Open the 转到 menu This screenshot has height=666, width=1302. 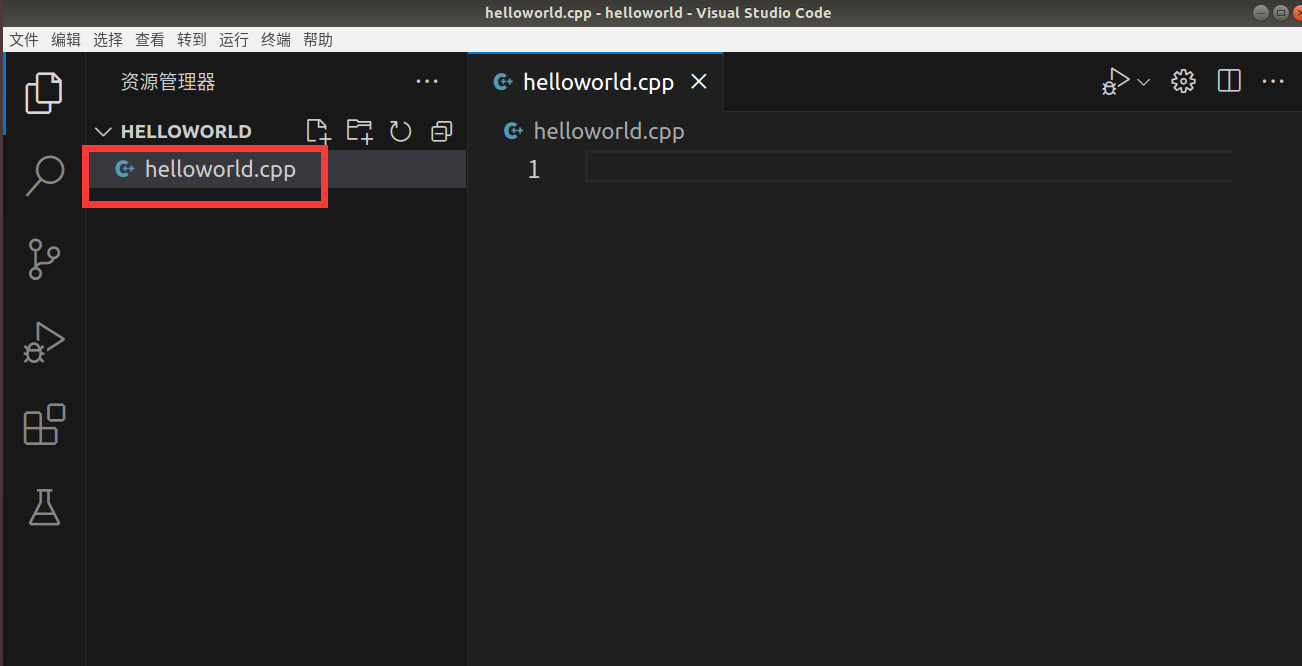click(192, 40)
